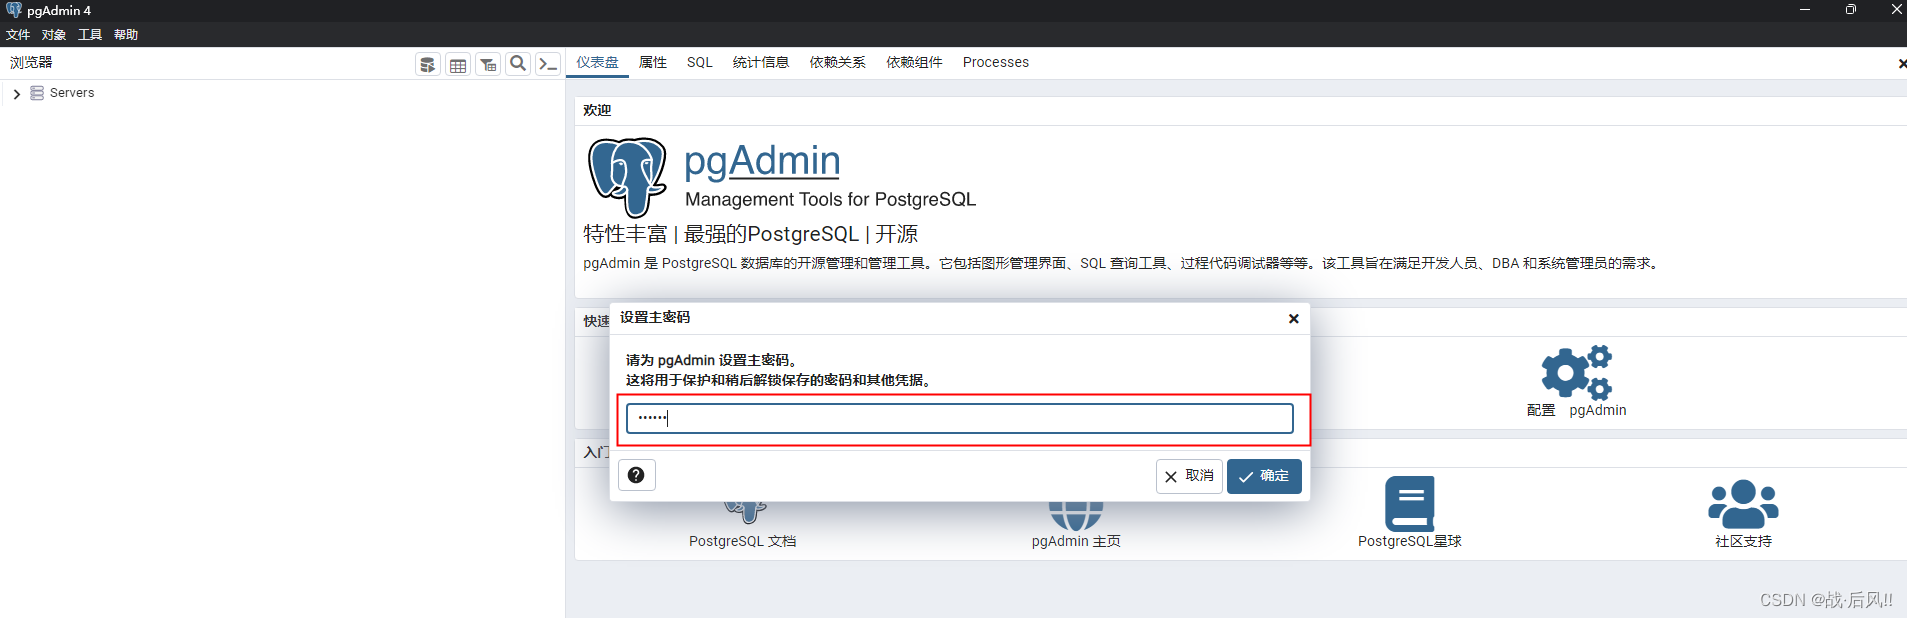1907x618 pixels.
Task: Switch to the 仪表盘 tab
Action: click(597, 62)
